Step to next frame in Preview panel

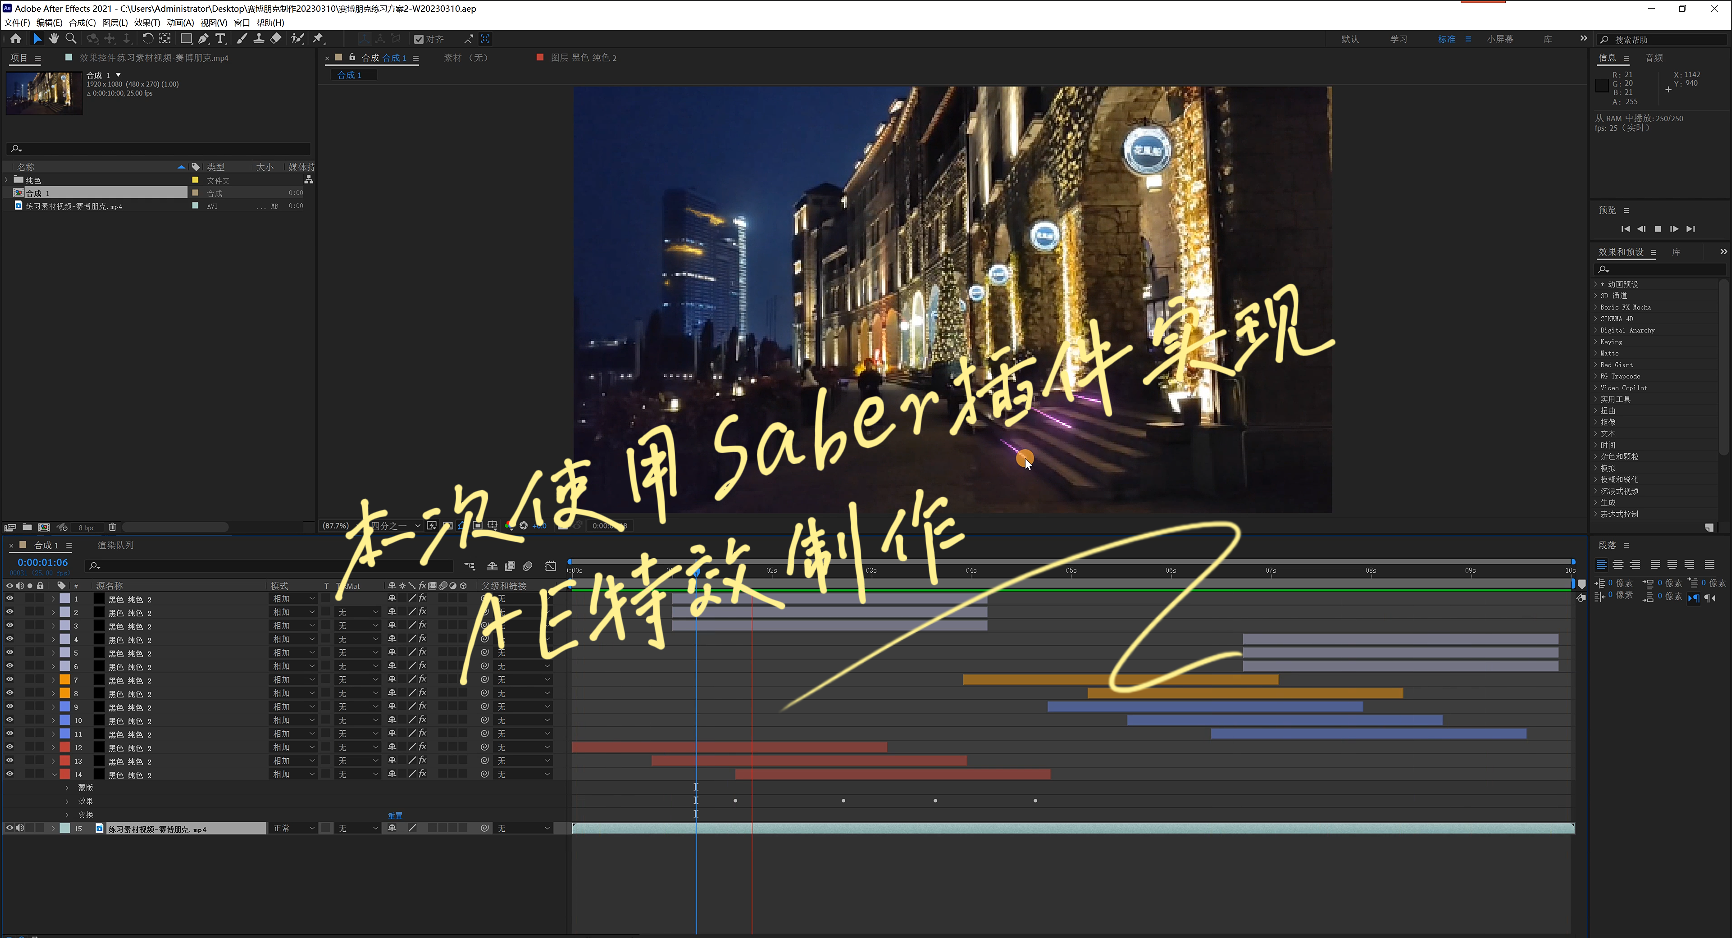(x=1674, y=229)
